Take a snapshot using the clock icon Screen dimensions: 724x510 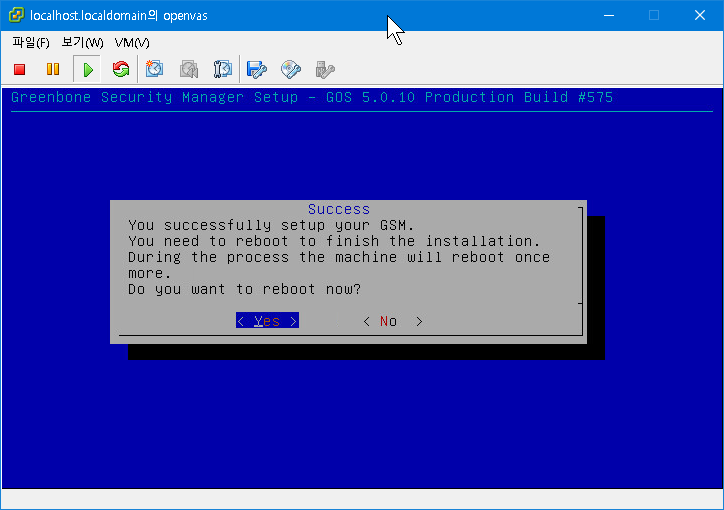point(154,69)
